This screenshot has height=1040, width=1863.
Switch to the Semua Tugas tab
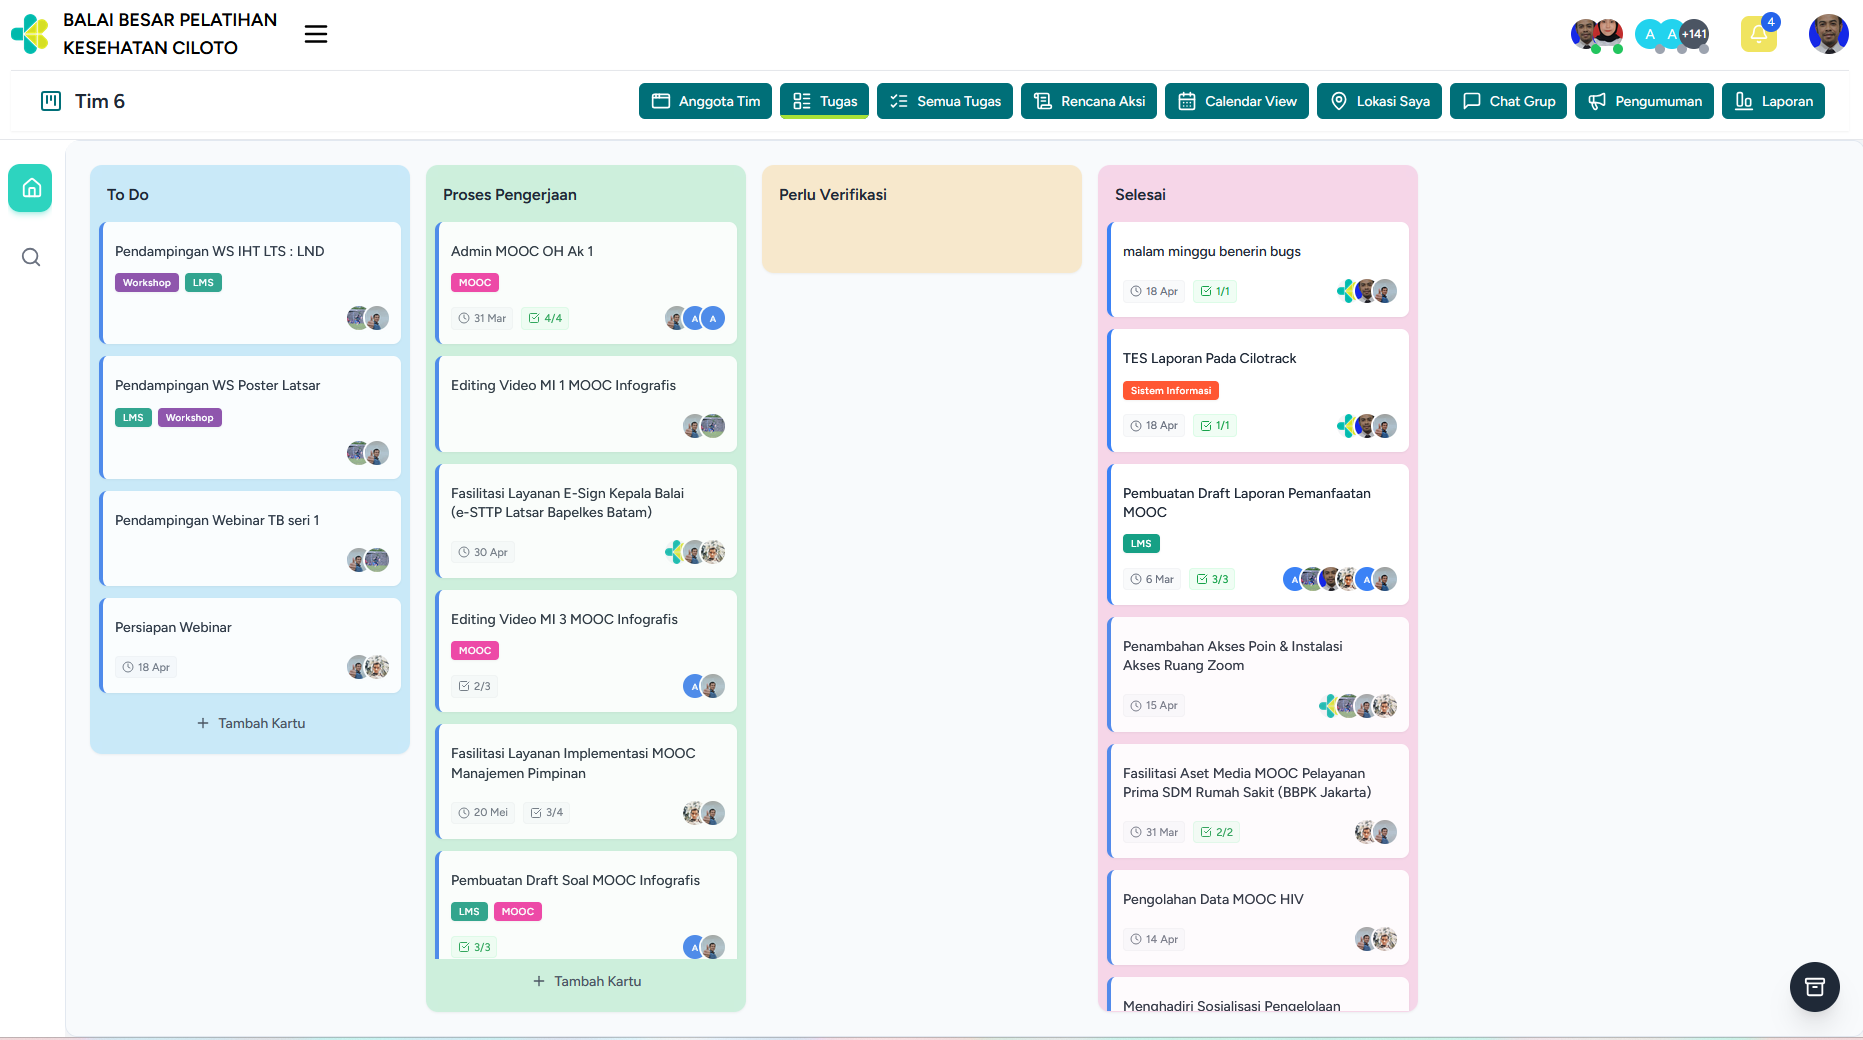[944, 101]
